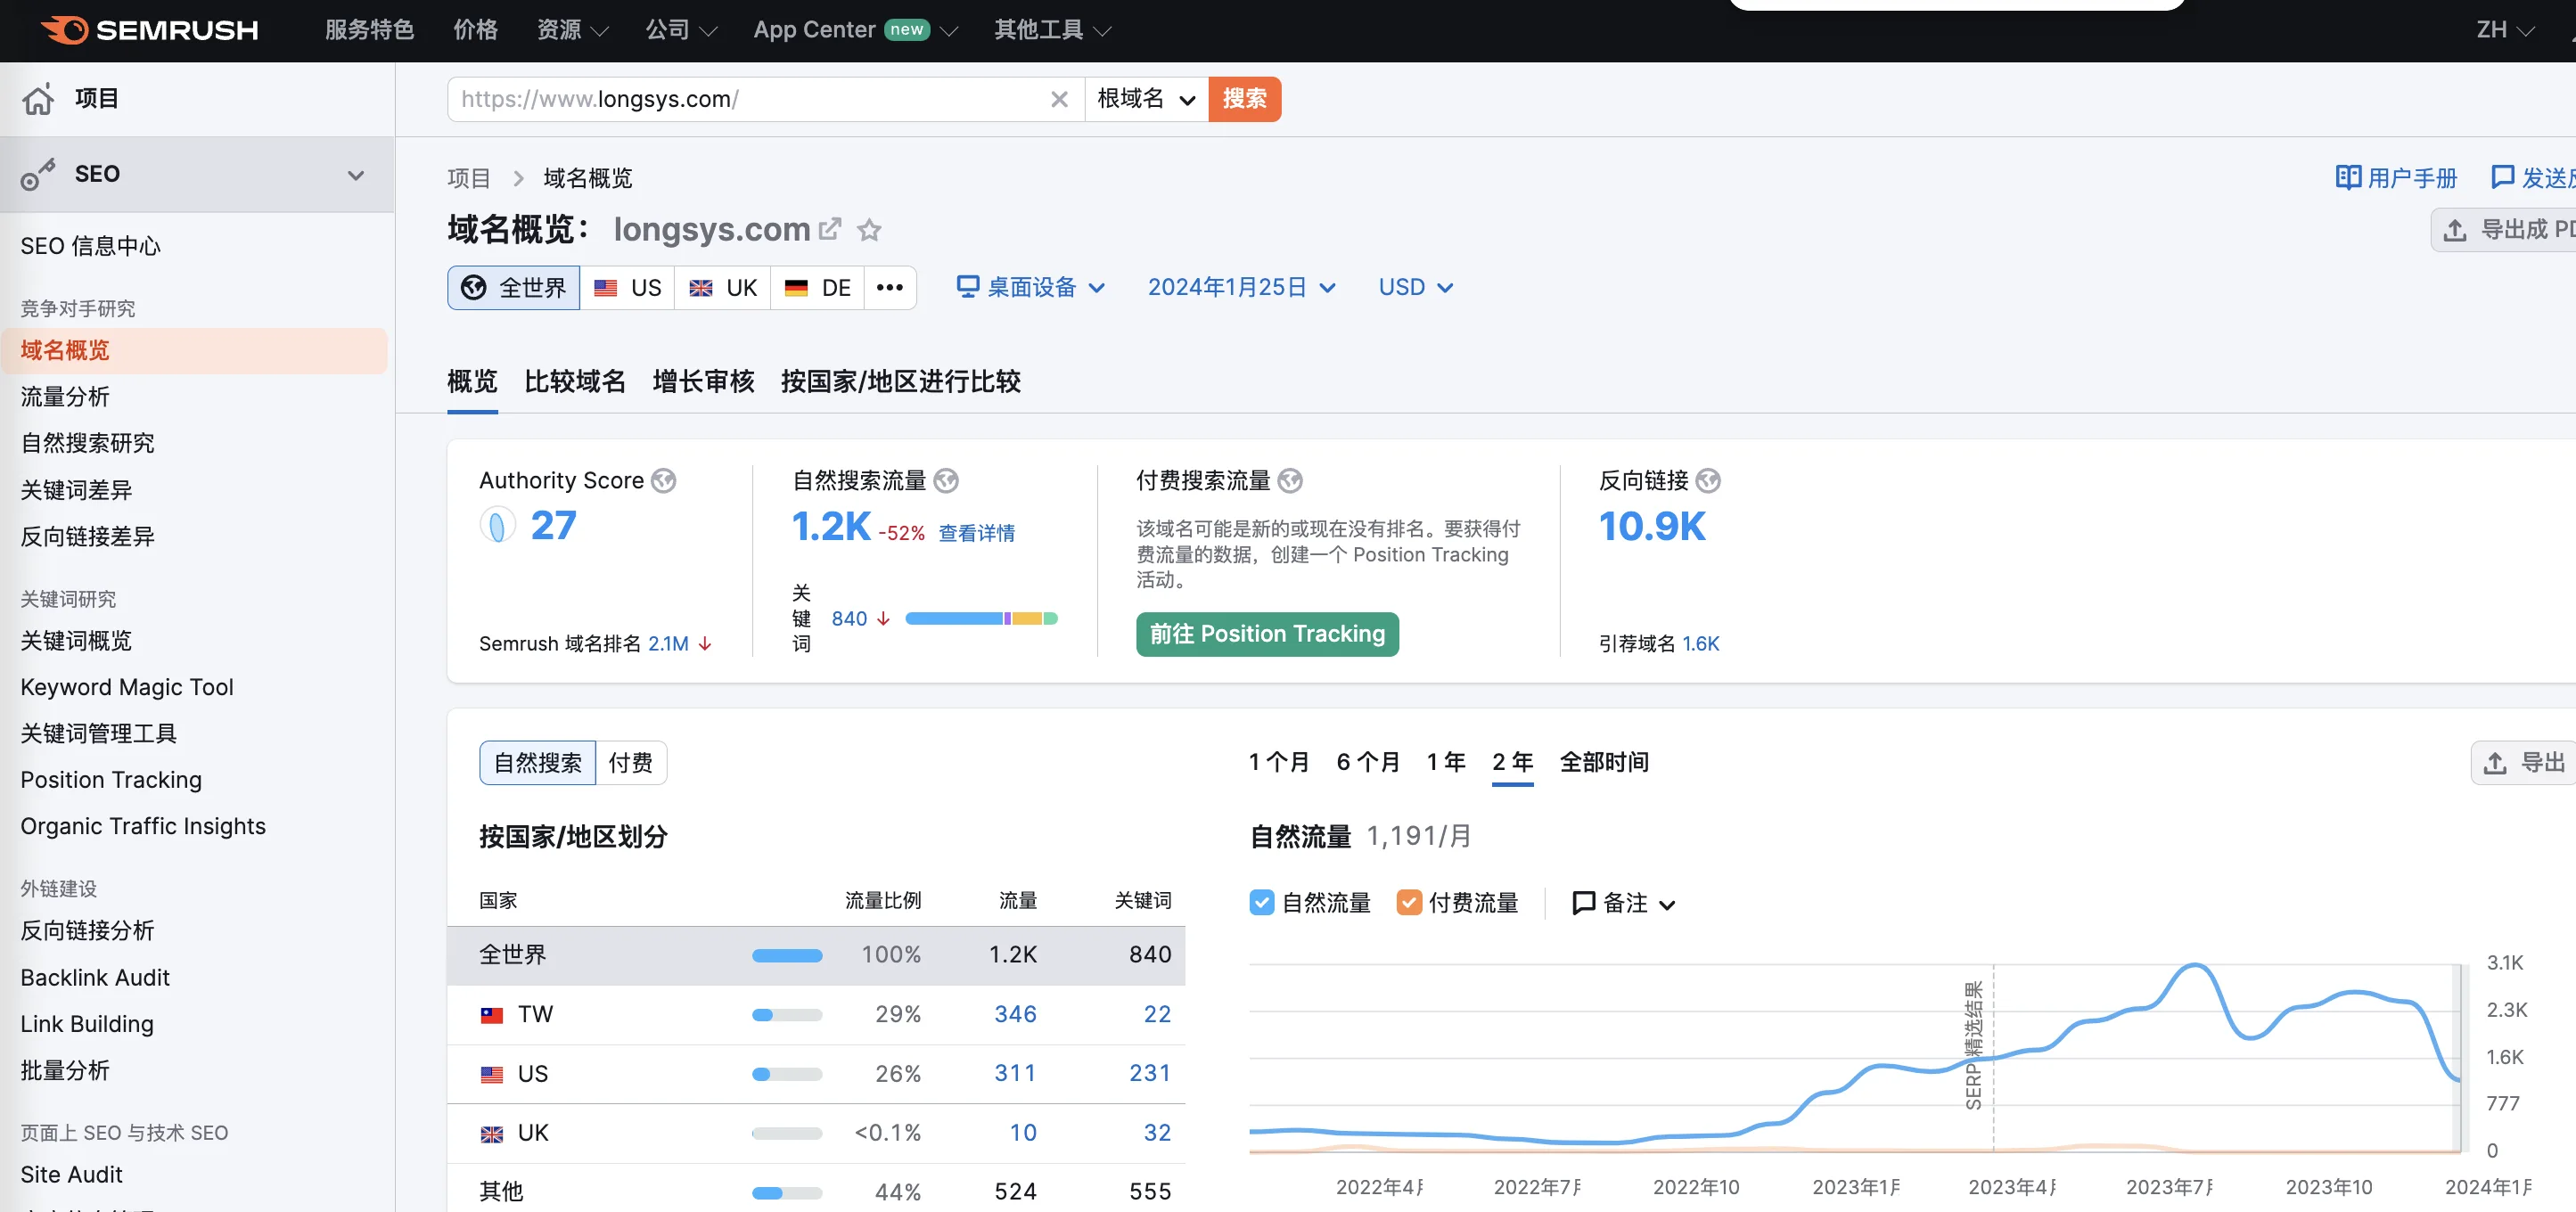This screenshot has width=2576, height=1212.
Task: Click the US flag icon in region selector
Action: pyautogui.click(x=605, y=288)
